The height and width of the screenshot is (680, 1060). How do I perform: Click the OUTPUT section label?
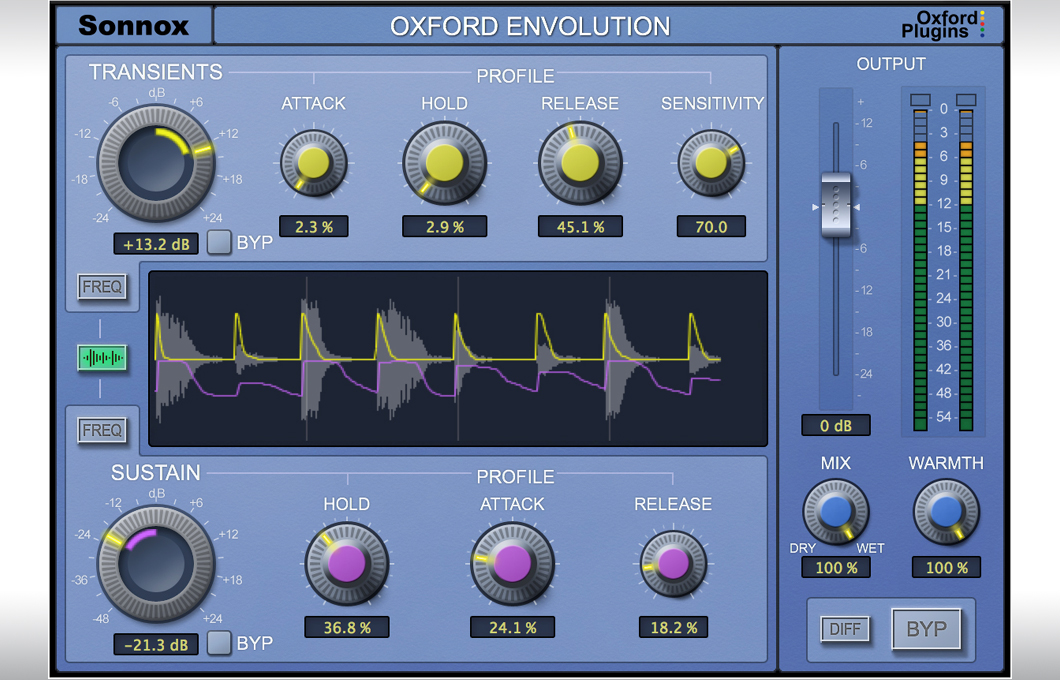tap(891, 64)
